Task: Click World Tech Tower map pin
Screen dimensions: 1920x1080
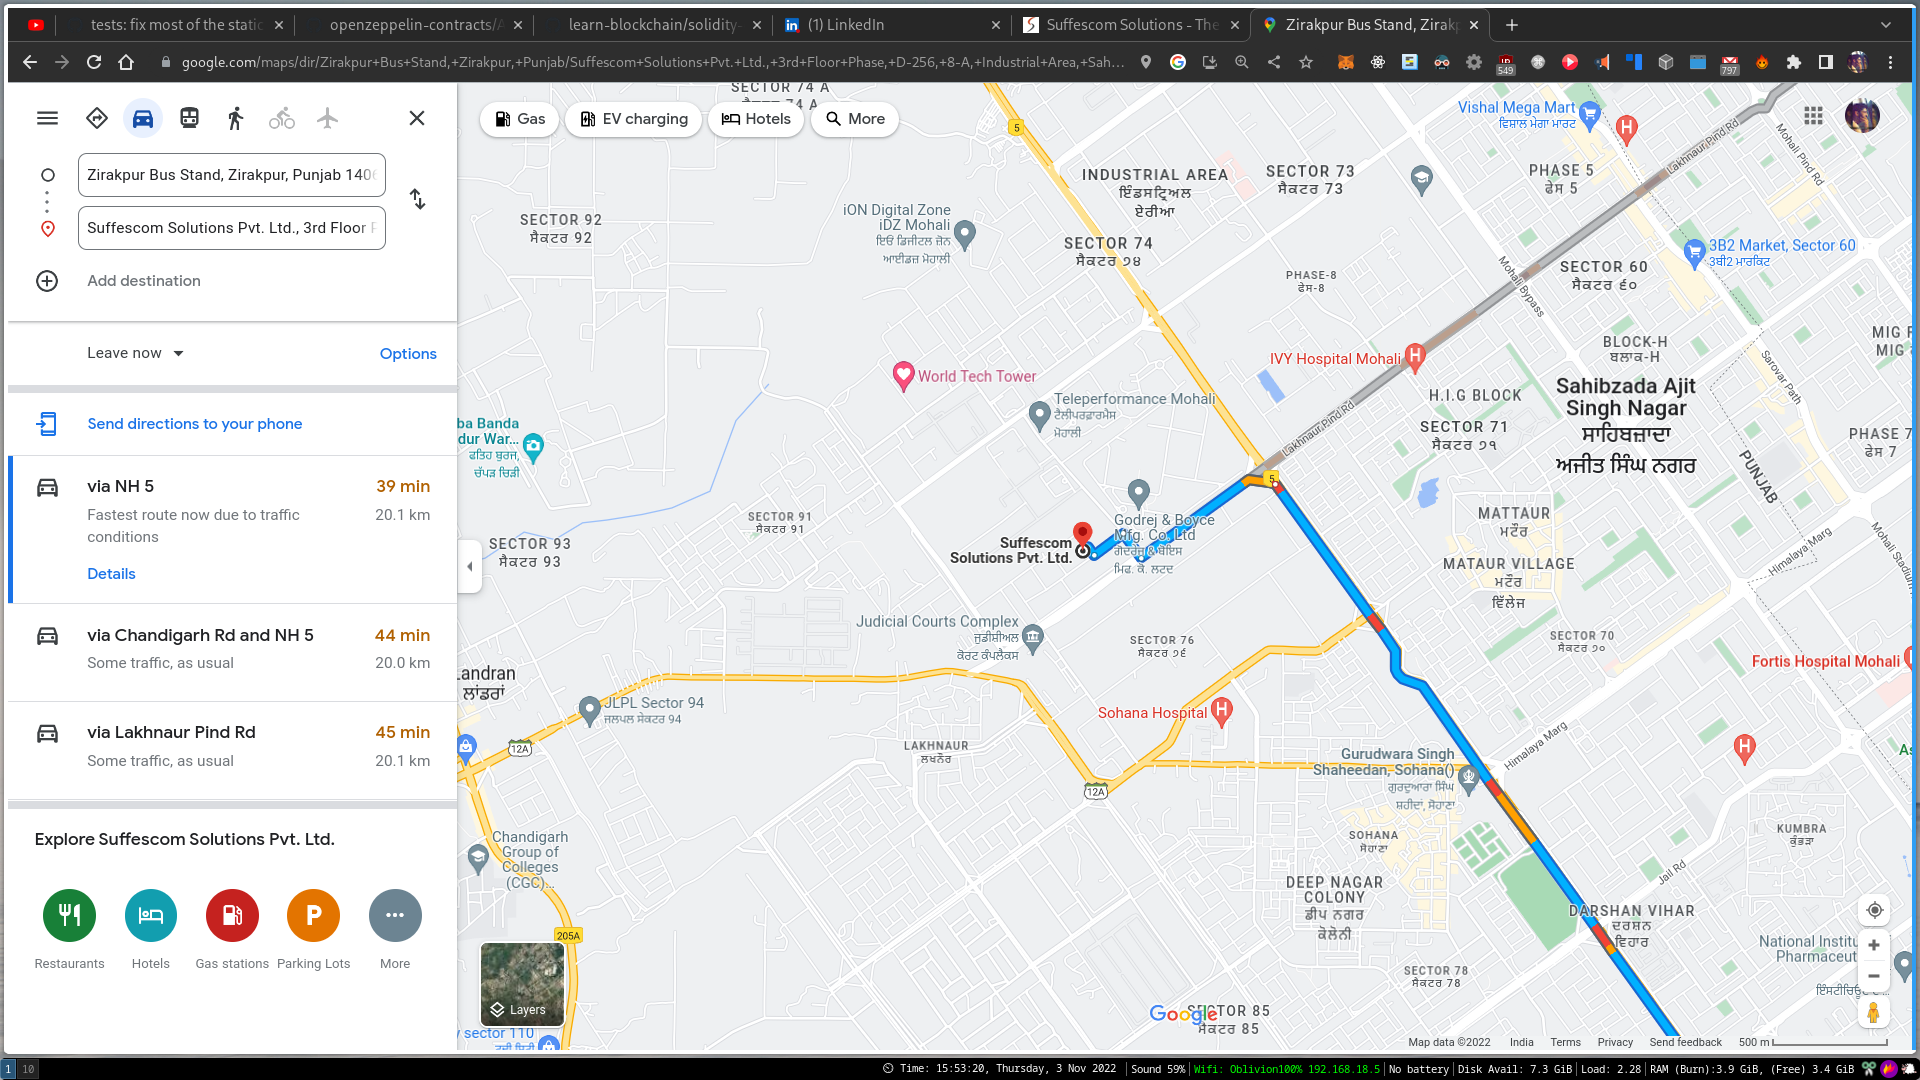Action: click(903, 375)
